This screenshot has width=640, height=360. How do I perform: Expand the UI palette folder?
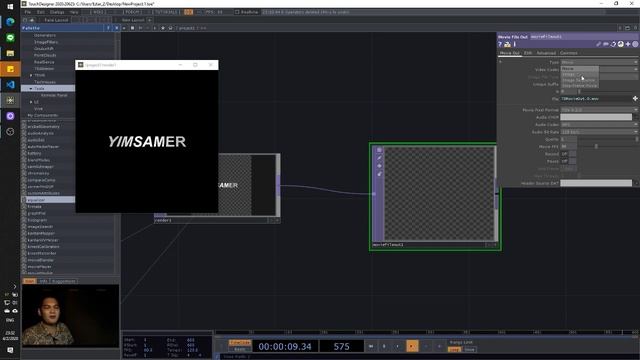tap(31, 102)
